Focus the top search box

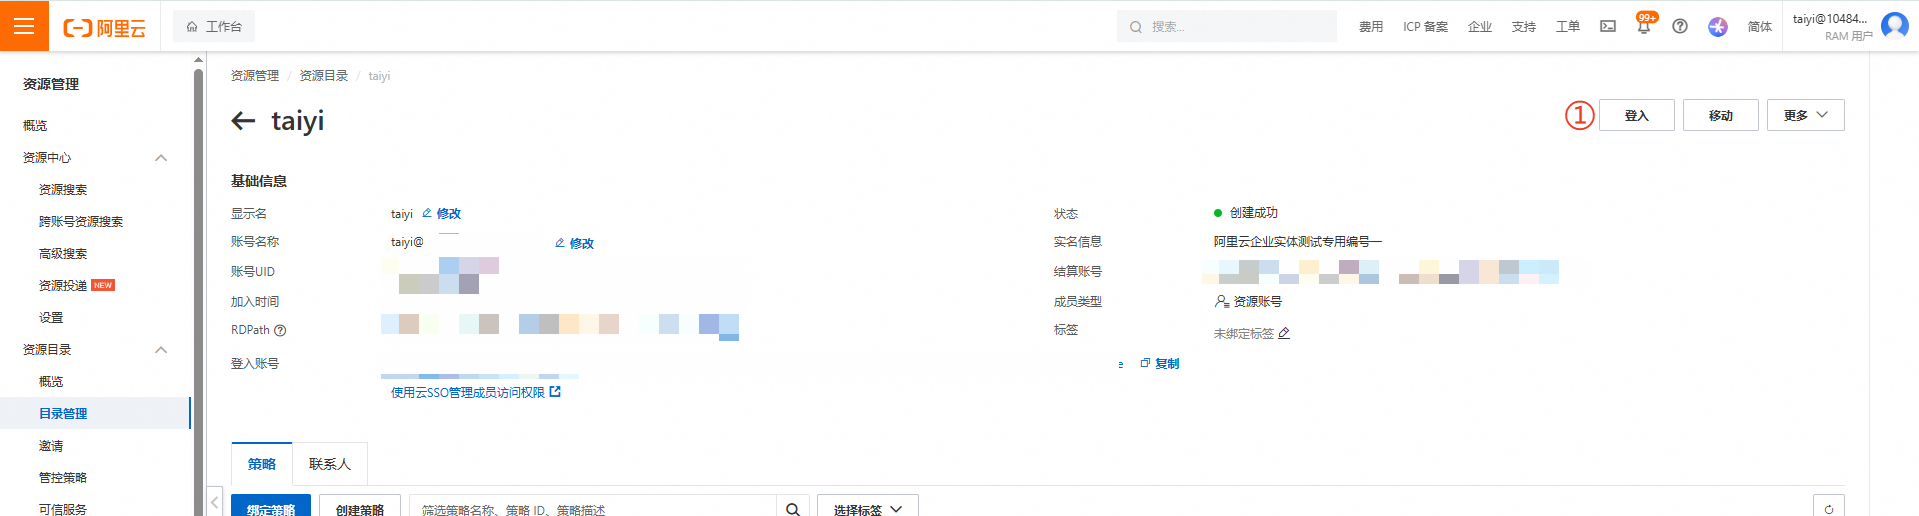[x=1227, y=27]
